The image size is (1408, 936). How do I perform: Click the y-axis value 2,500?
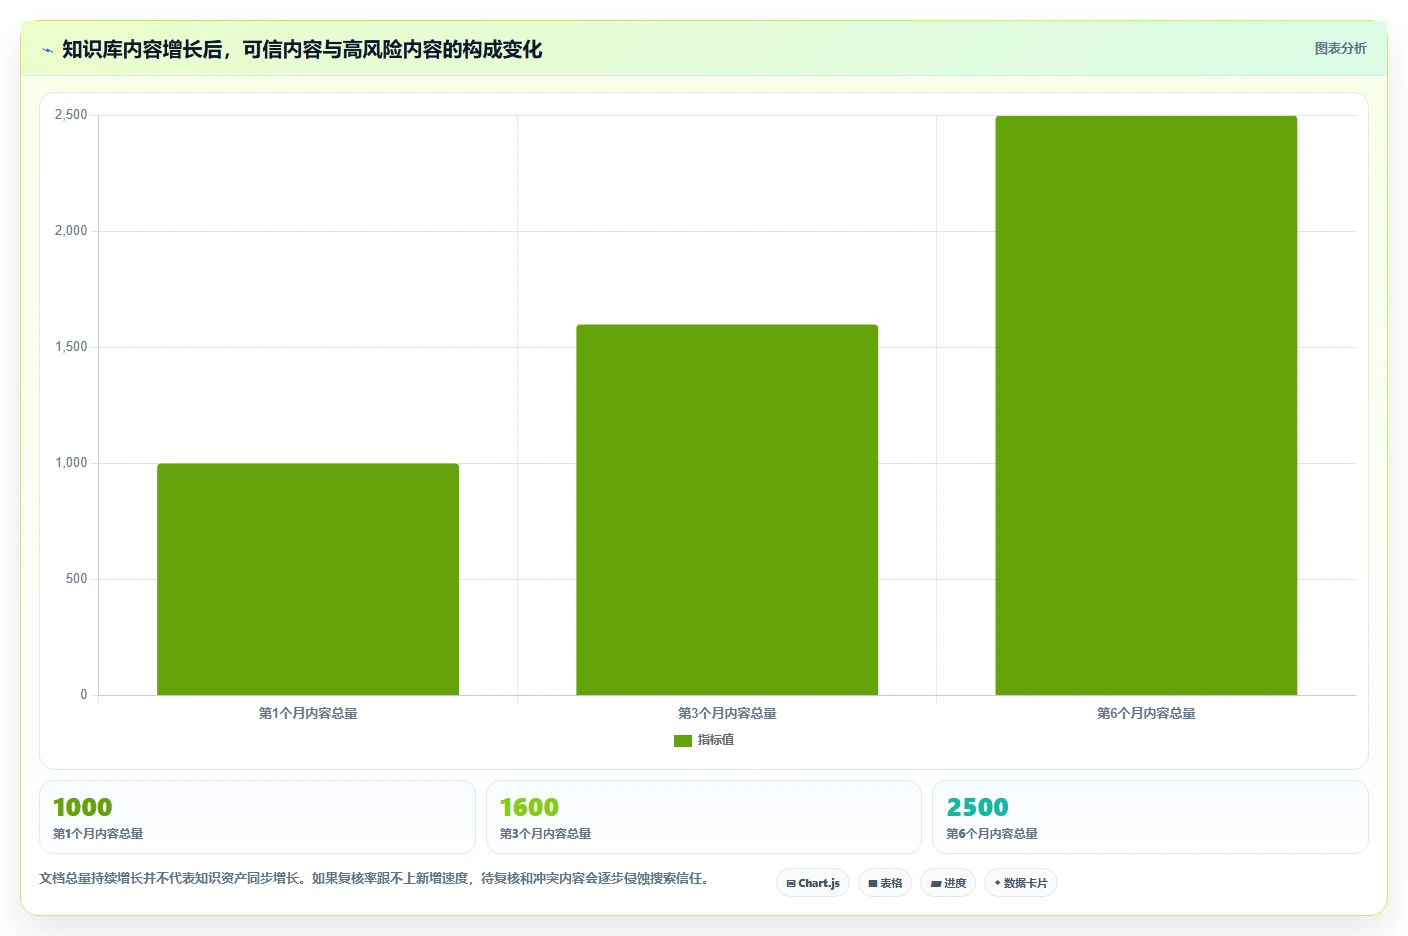tap(71, 115)
